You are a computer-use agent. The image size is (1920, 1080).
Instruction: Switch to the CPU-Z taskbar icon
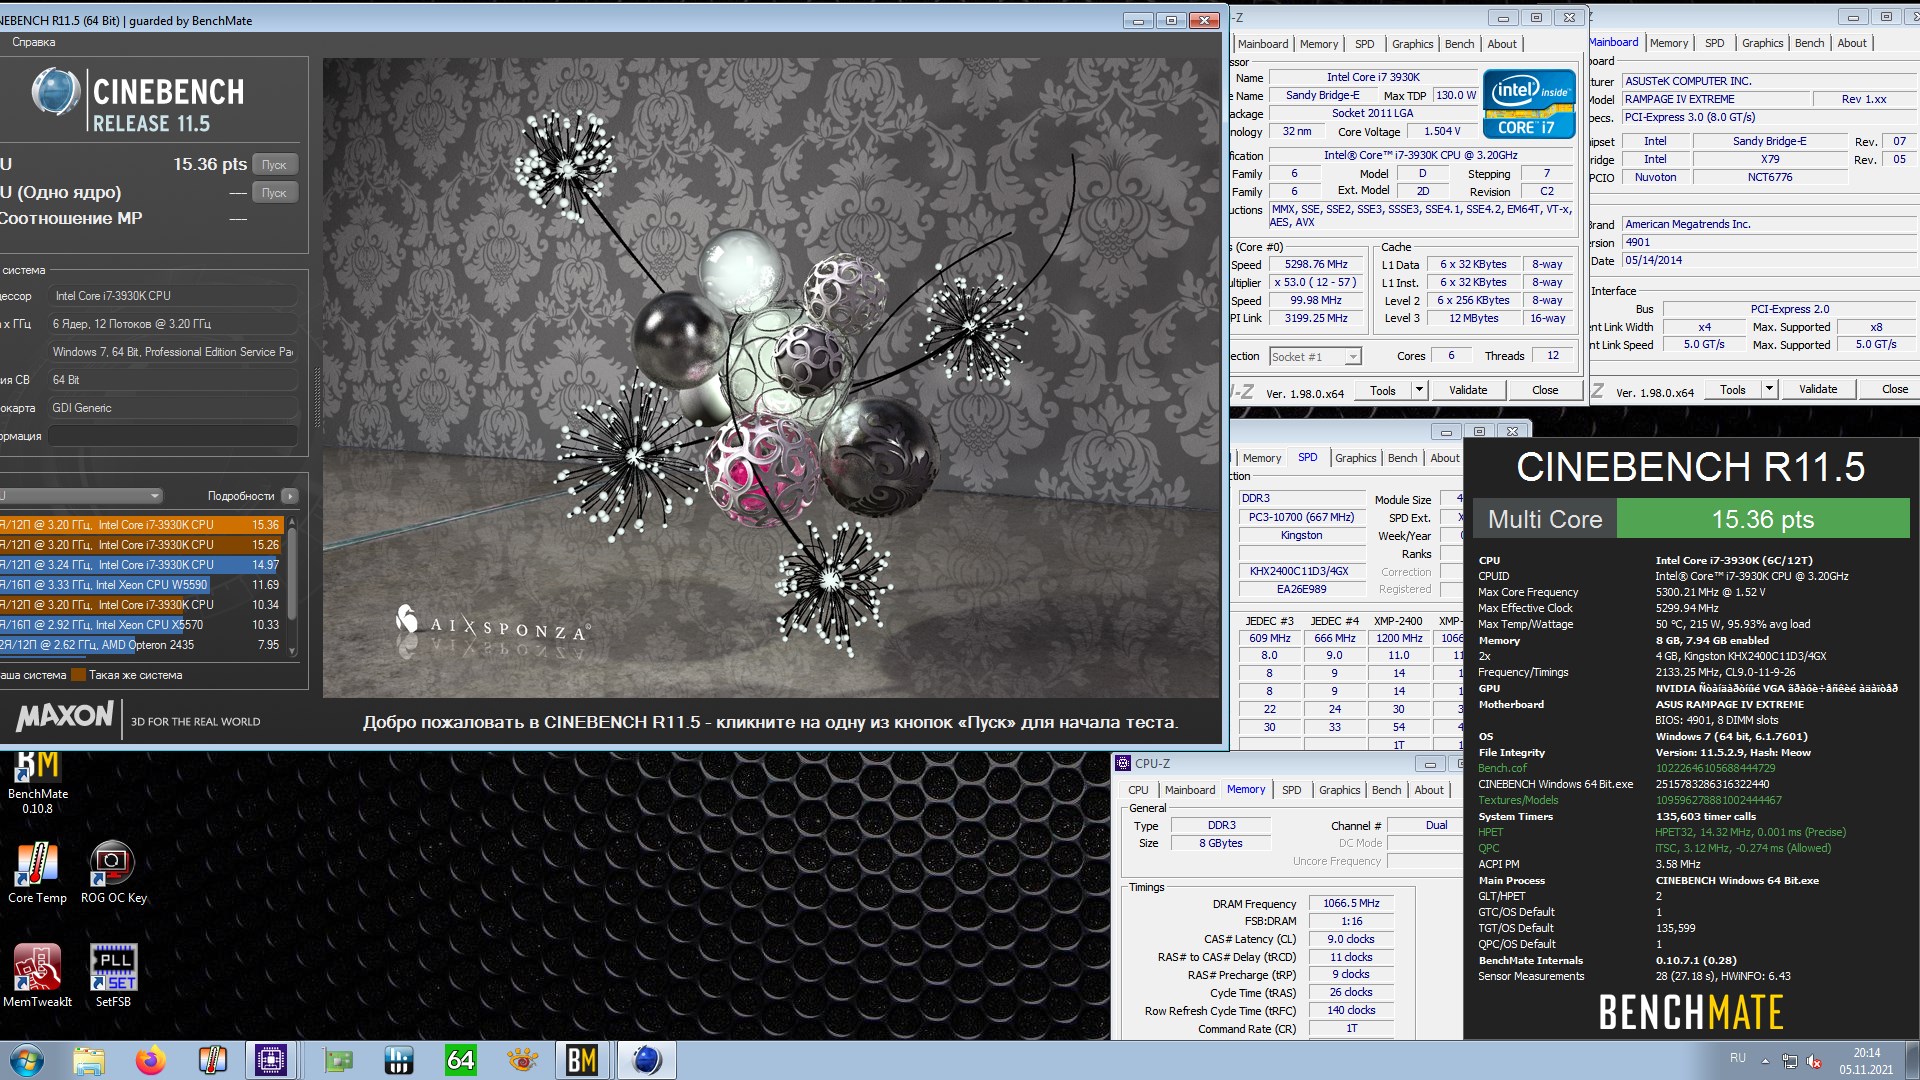coord(271,1060)
